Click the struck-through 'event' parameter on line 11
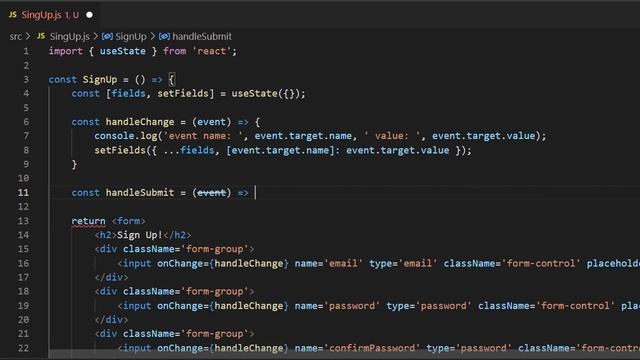 click(211, 193)
